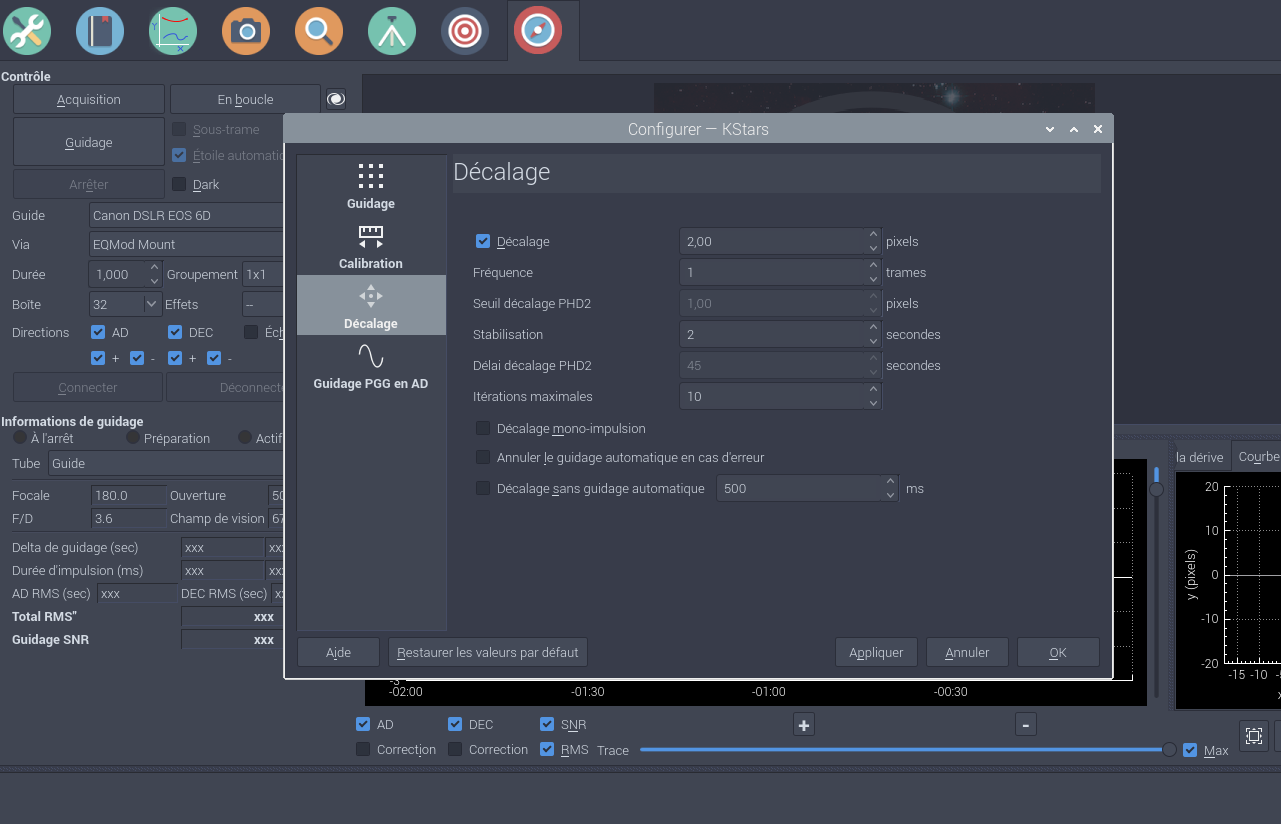1281x824 pixels.
Task: Confirm the dialog with OK
Action: point(1058,652)
